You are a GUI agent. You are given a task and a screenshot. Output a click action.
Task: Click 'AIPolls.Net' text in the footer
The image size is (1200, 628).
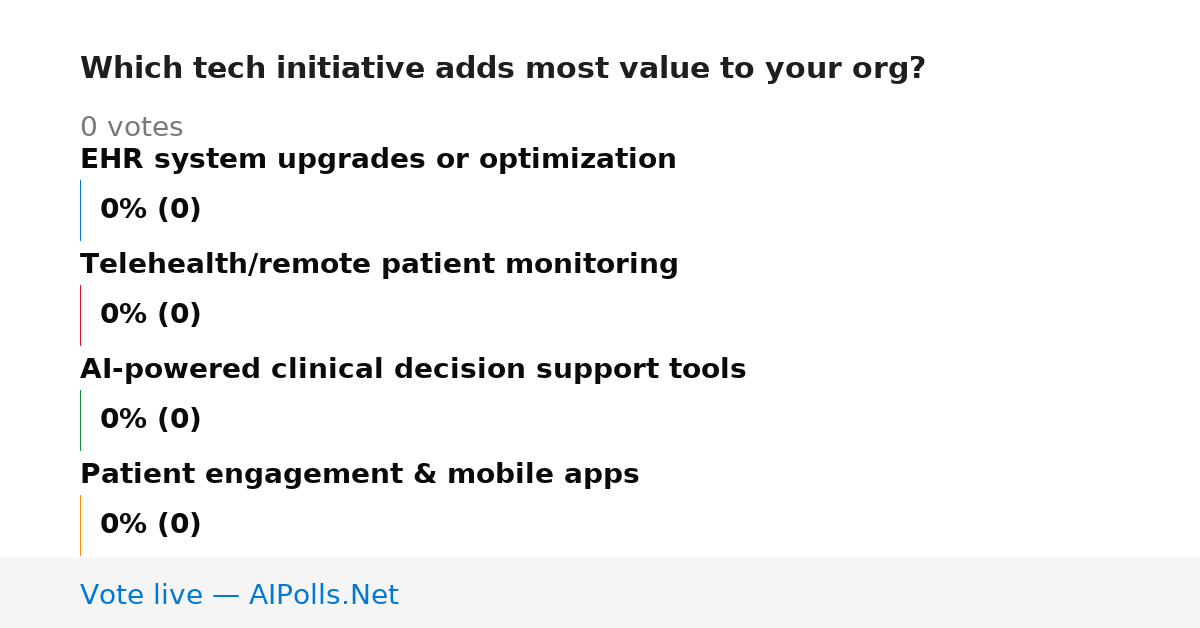[x=323, y=596]
